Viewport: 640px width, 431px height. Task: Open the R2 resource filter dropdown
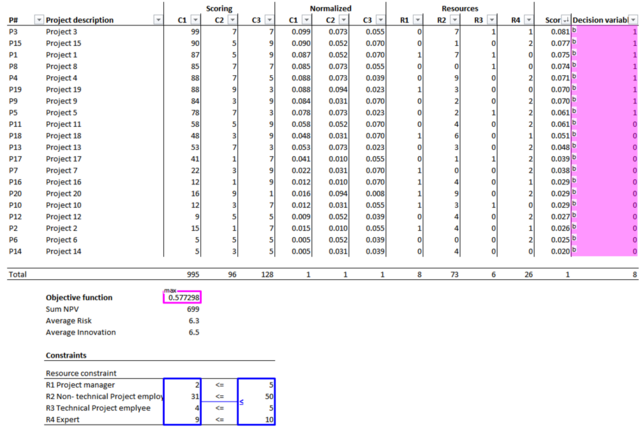pyautogui.click(x=455, y=19)
